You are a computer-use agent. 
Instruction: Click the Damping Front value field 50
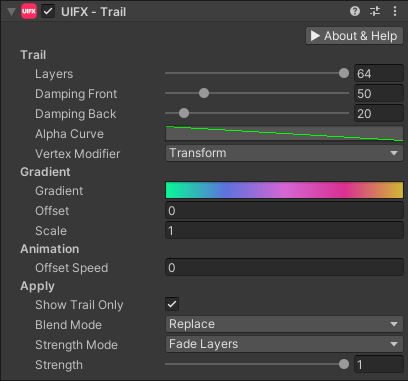click(x=379, y=93)
